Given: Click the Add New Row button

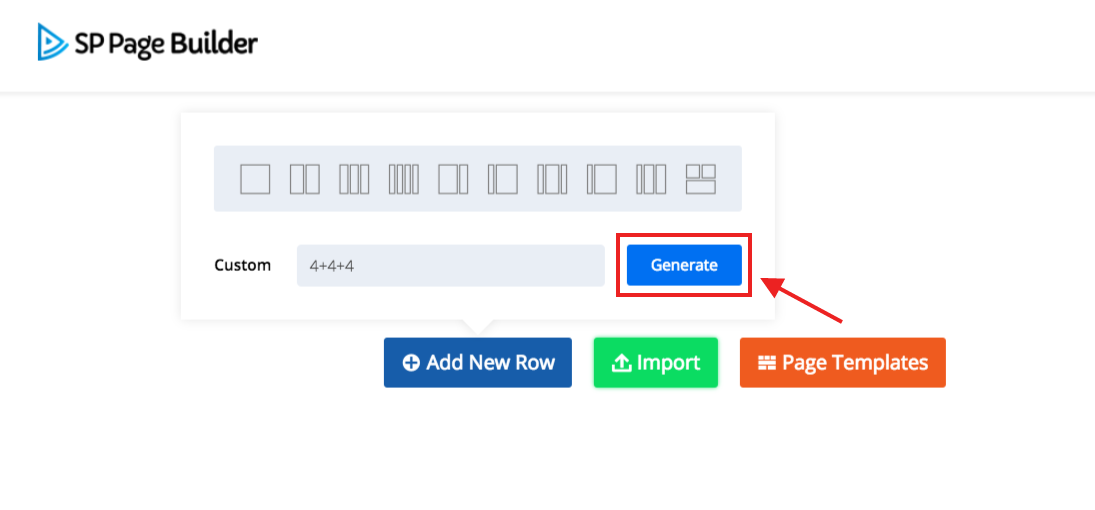Looking at the screenshot, I should 478,363.
